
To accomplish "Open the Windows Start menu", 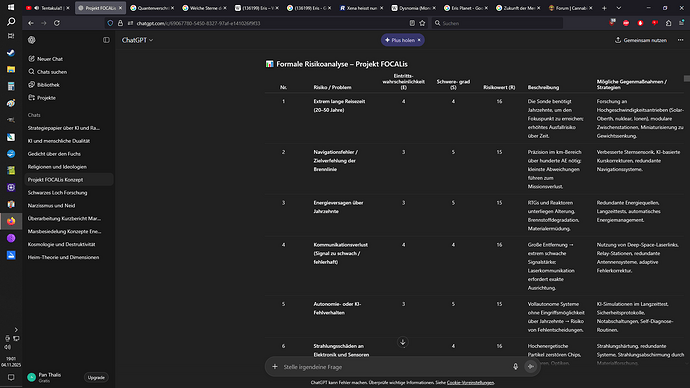I will coord(11,7).
